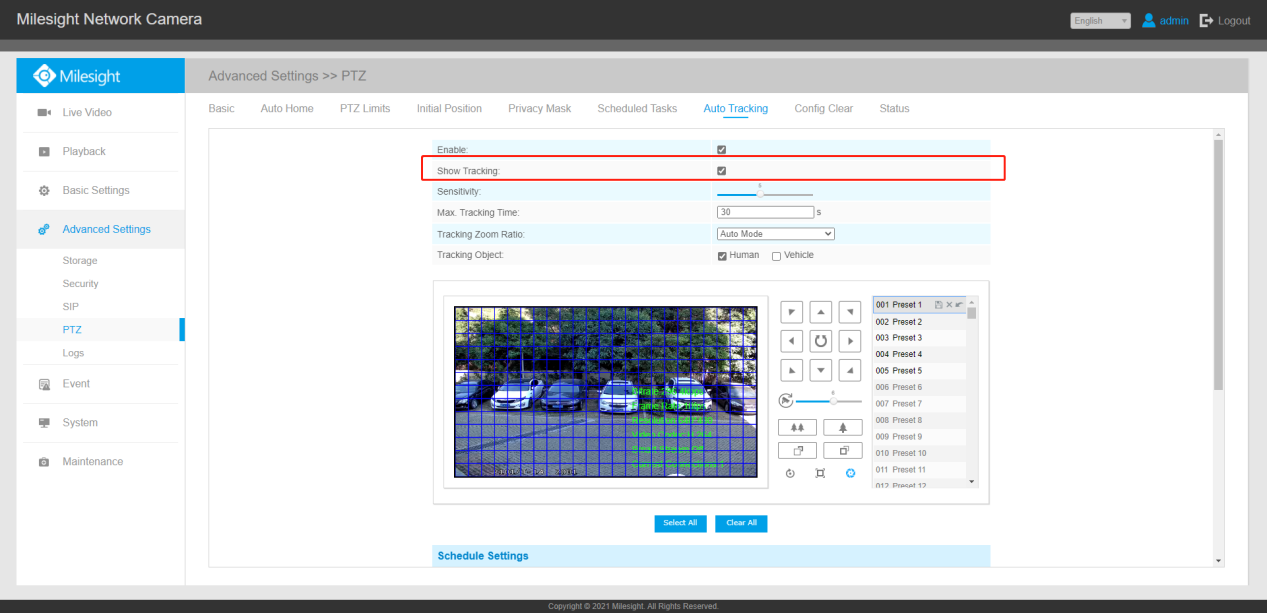This screenshot has height=613, width=1267.
Task: Select 002 Preset 2 in list
Action: [919, 322]
